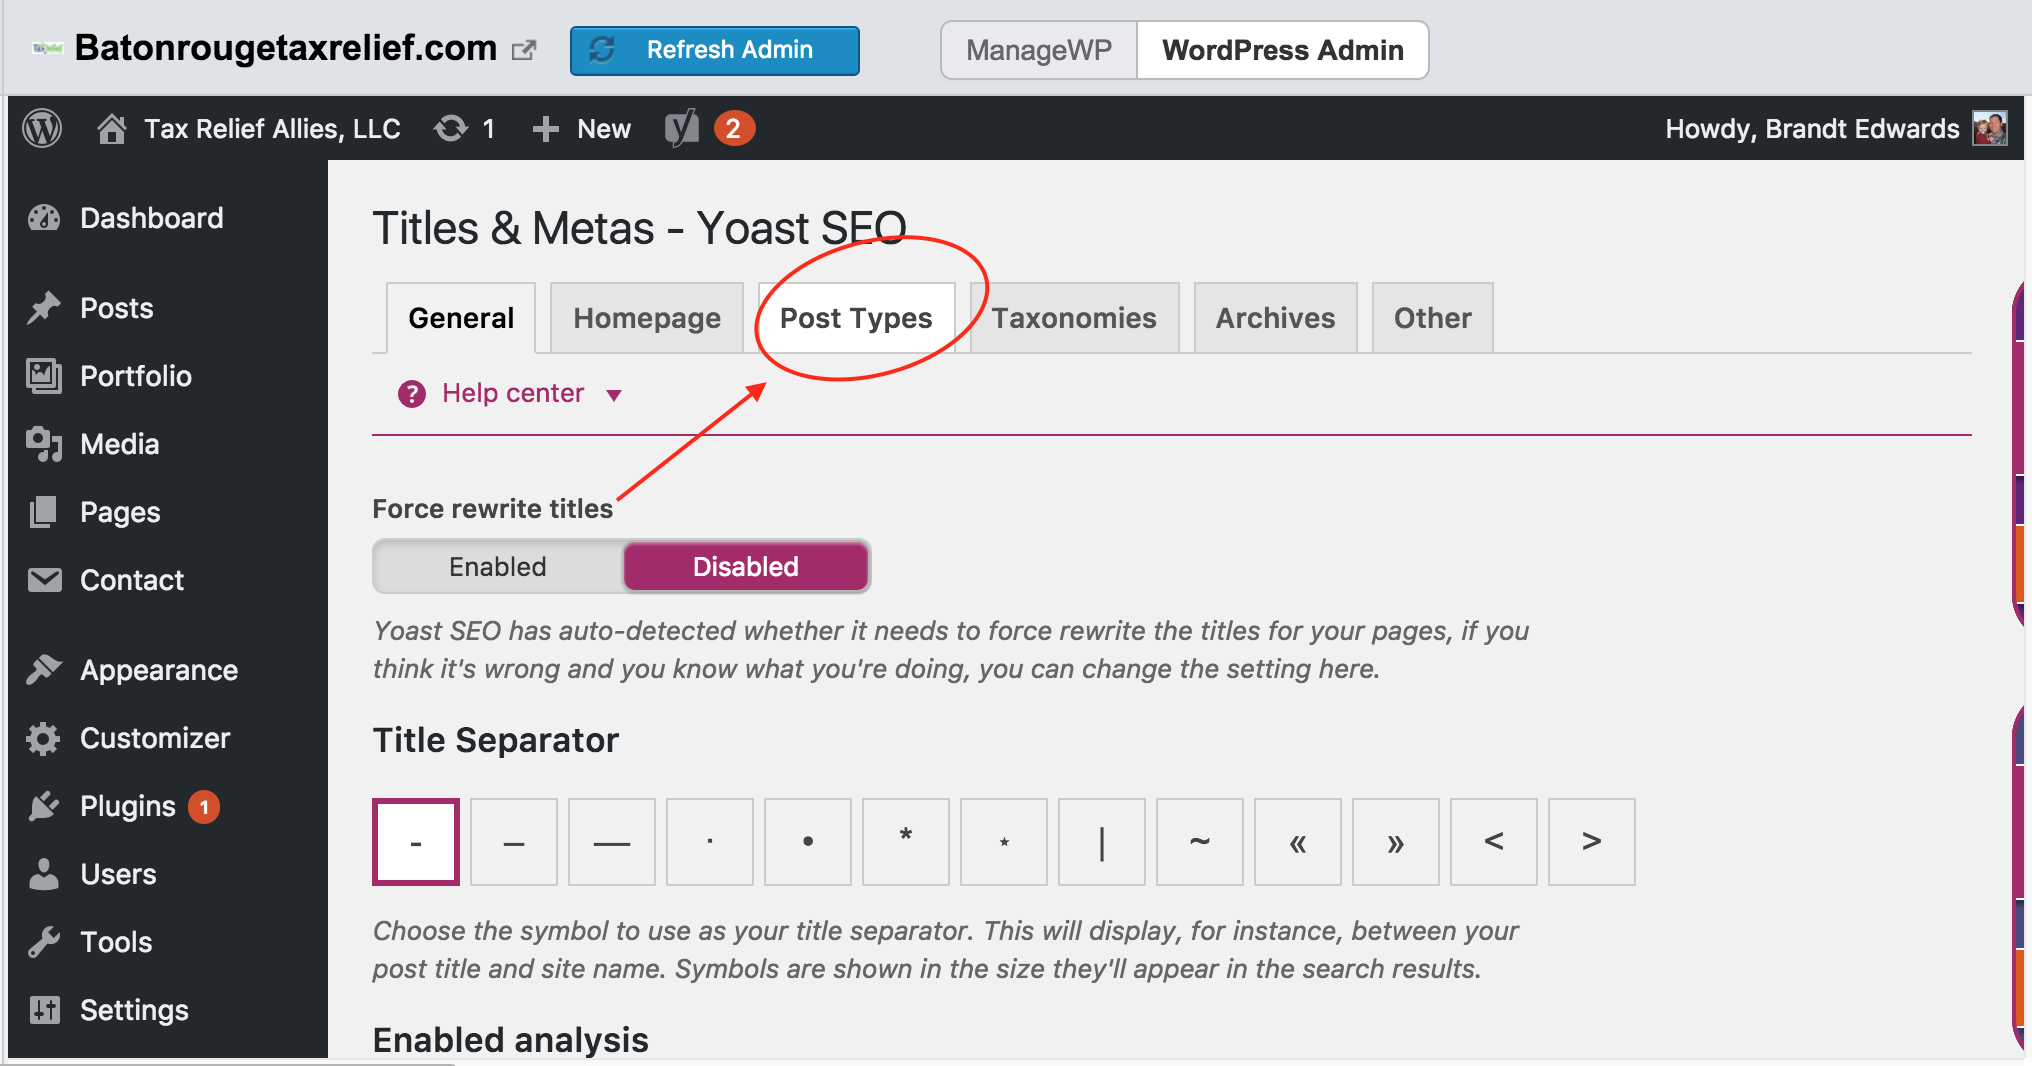Select the greater-than title separator
The width and height of the screenshot is (2032, 1066).
coord(1592,842)
